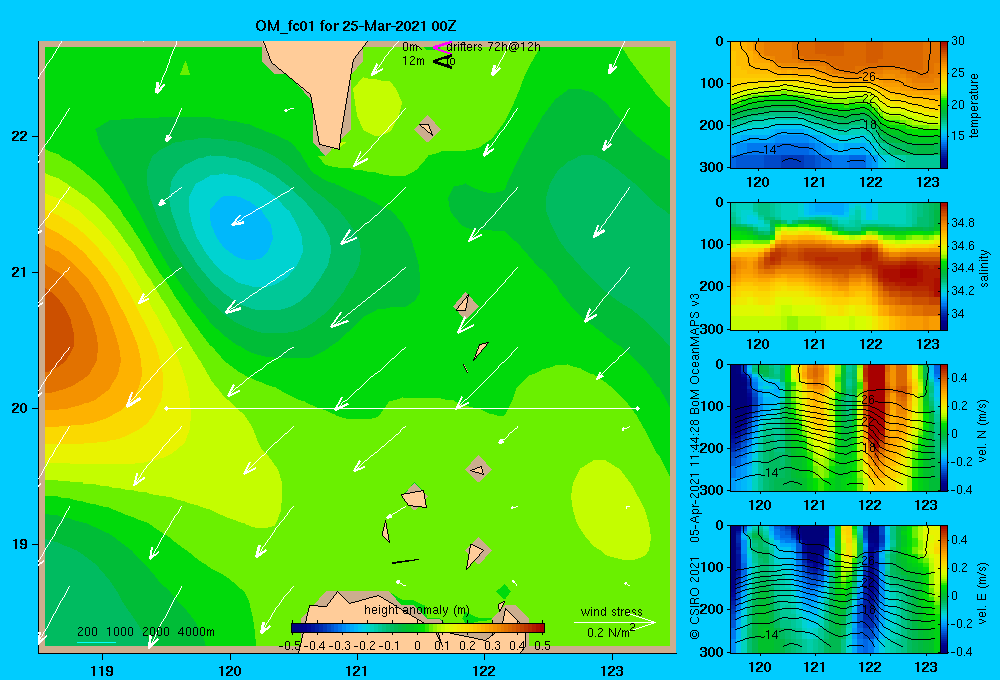Click the '0.4' tick on vel. E scale
1000x680 pixels.
[x=959, y=540]
